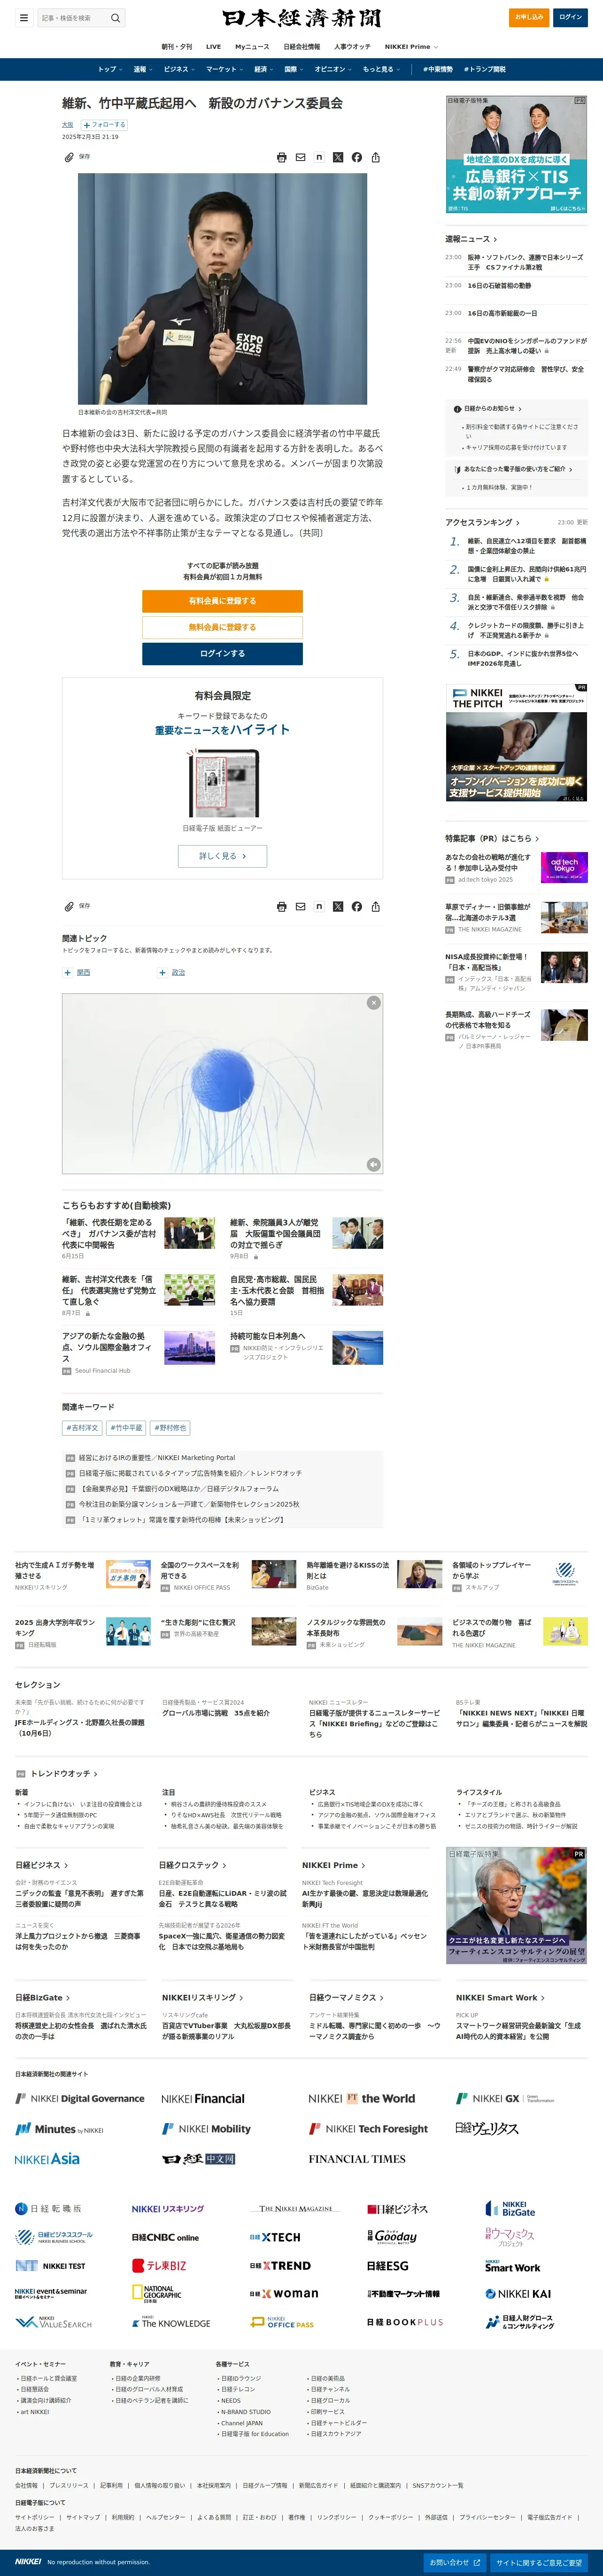
Task: Expand the ビジネス nav dropdown
Action: pos(180,69)
